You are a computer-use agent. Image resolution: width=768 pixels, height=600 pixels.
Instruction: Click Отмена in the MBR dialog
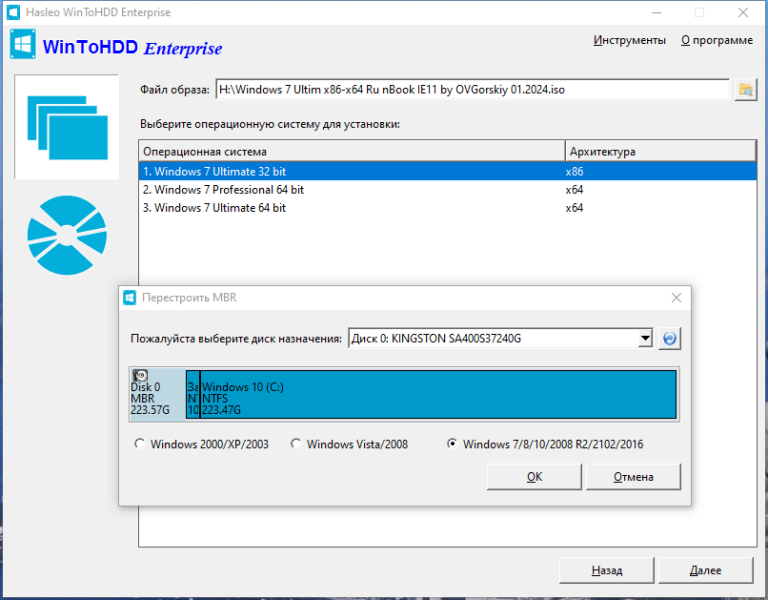tap(633, 477)
